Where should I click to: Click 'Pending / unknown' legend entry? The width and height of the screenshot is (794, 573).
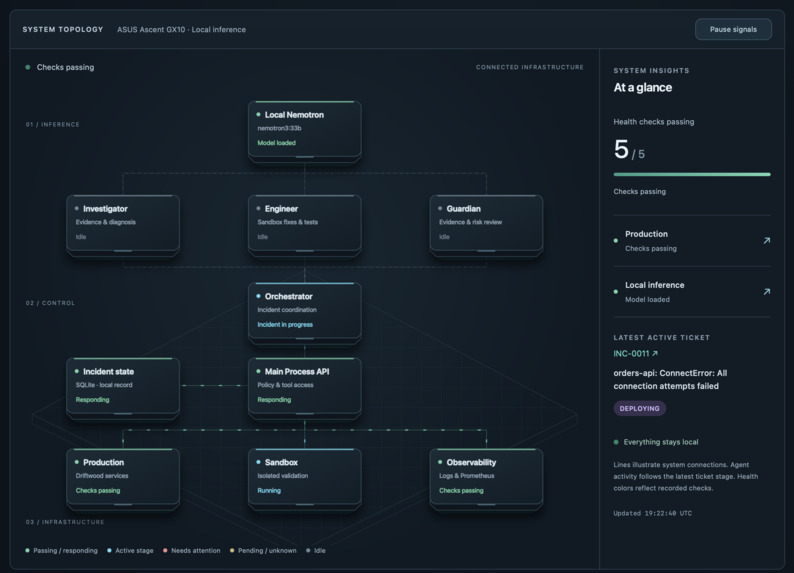pyautogui.click(x=263, y=550)
